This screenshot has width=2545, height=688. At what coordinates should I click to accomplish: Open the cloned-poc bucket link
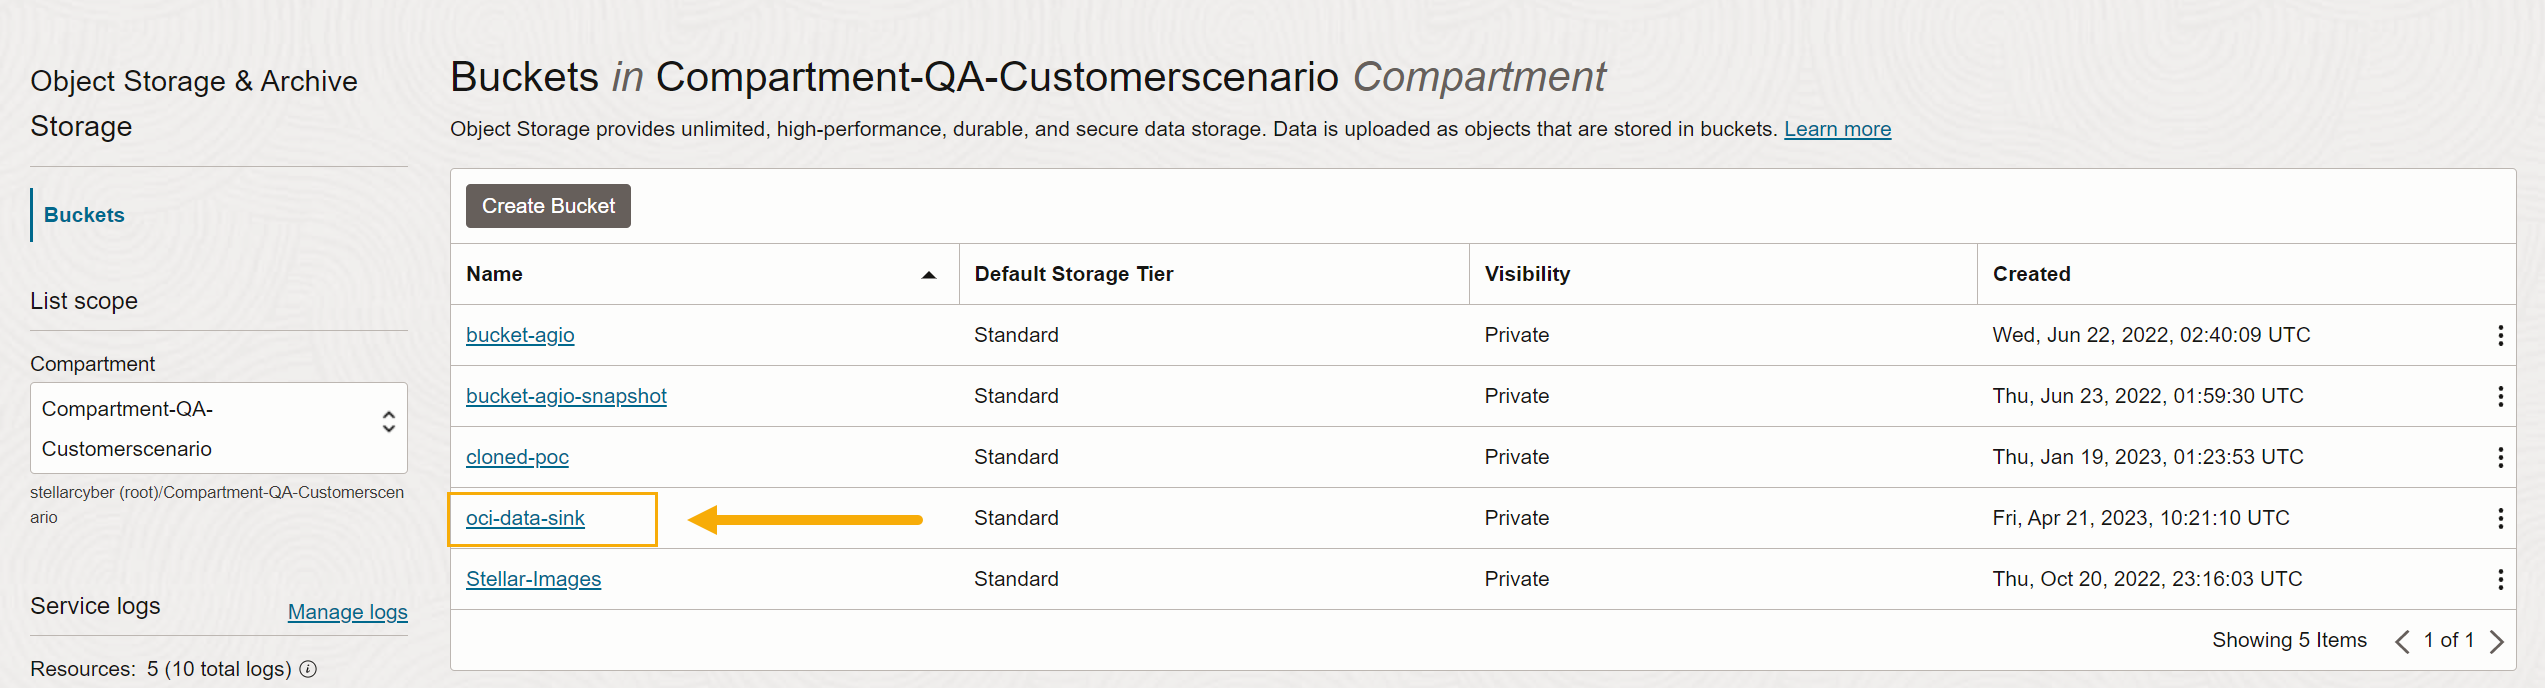[x=517, y=457]
